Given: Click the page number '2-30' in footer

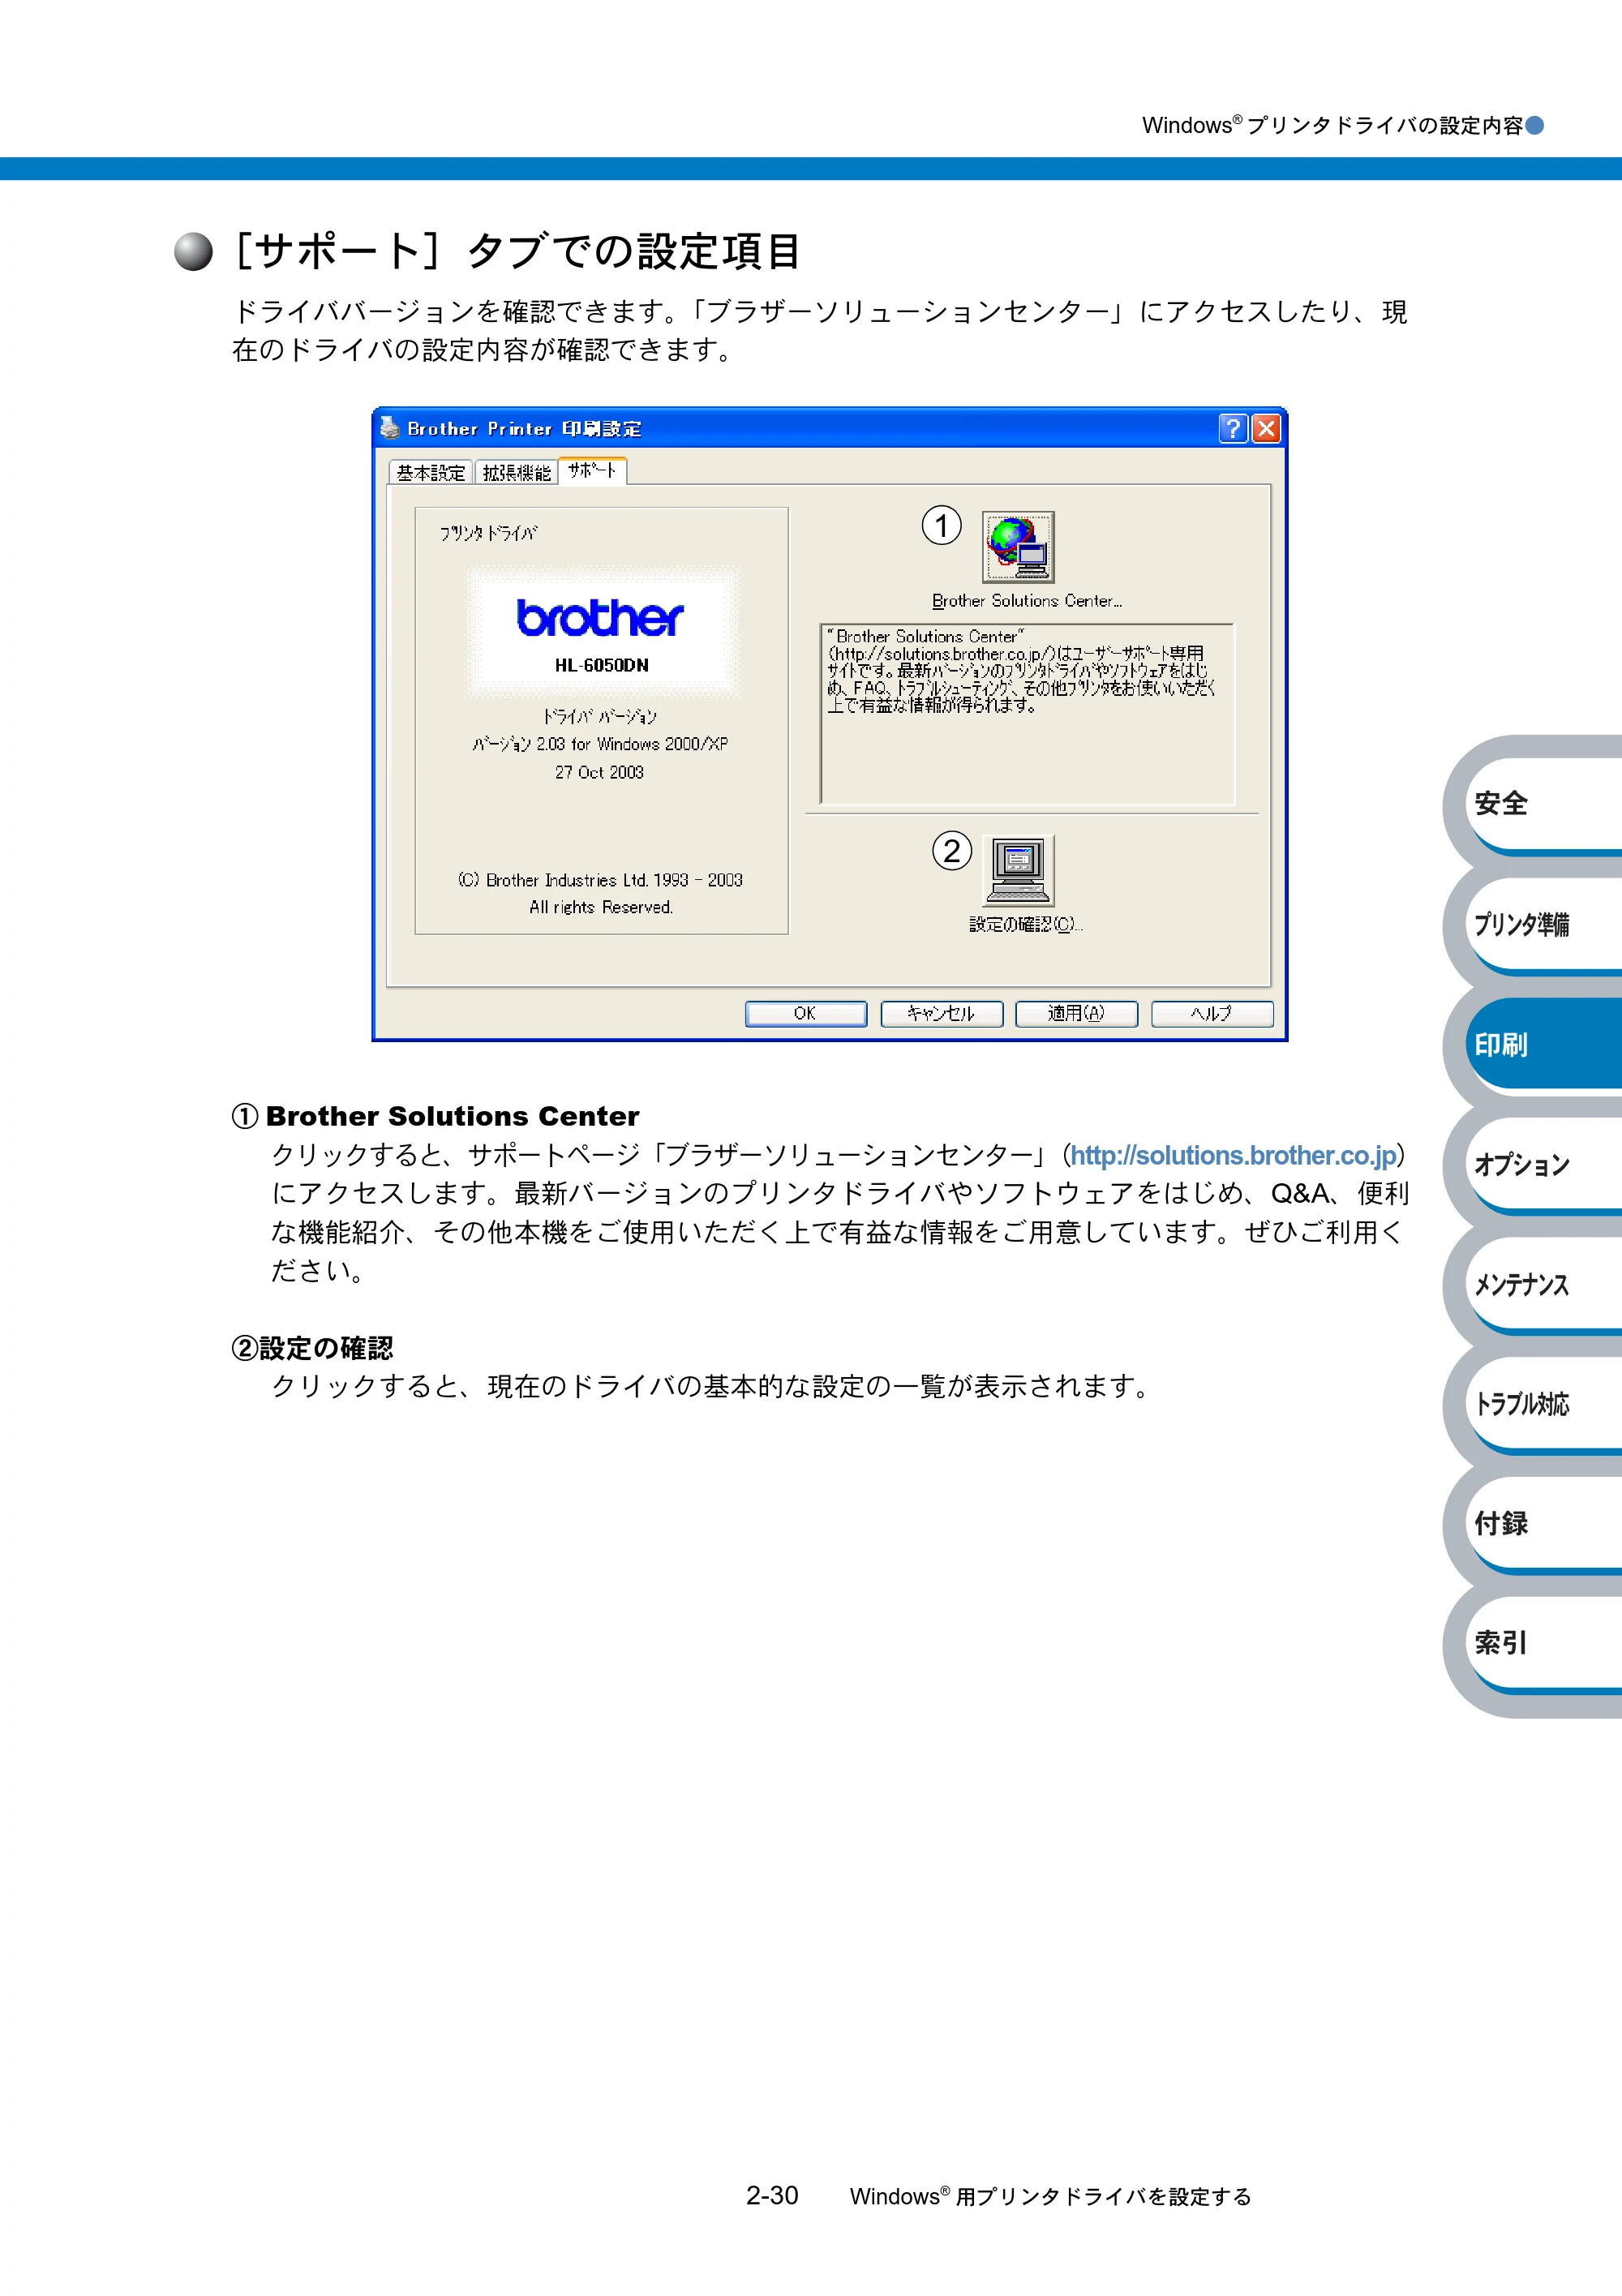Looking at the screenshot, I should 772,2195.
